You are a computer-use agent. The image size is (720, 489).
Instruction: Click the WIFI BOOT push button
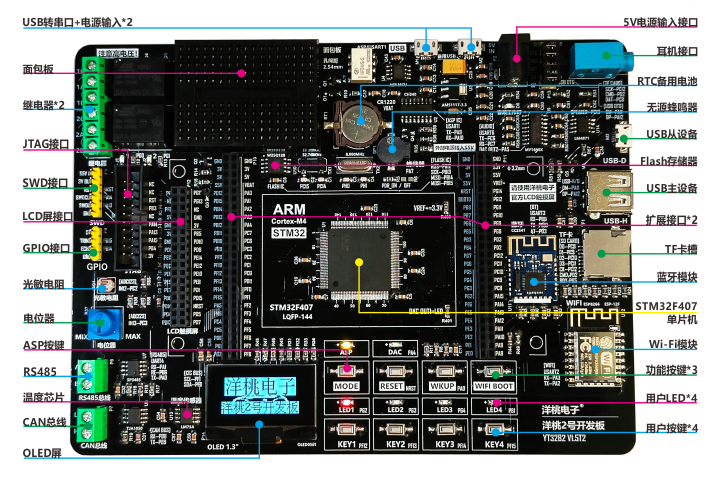coord(494,371)
